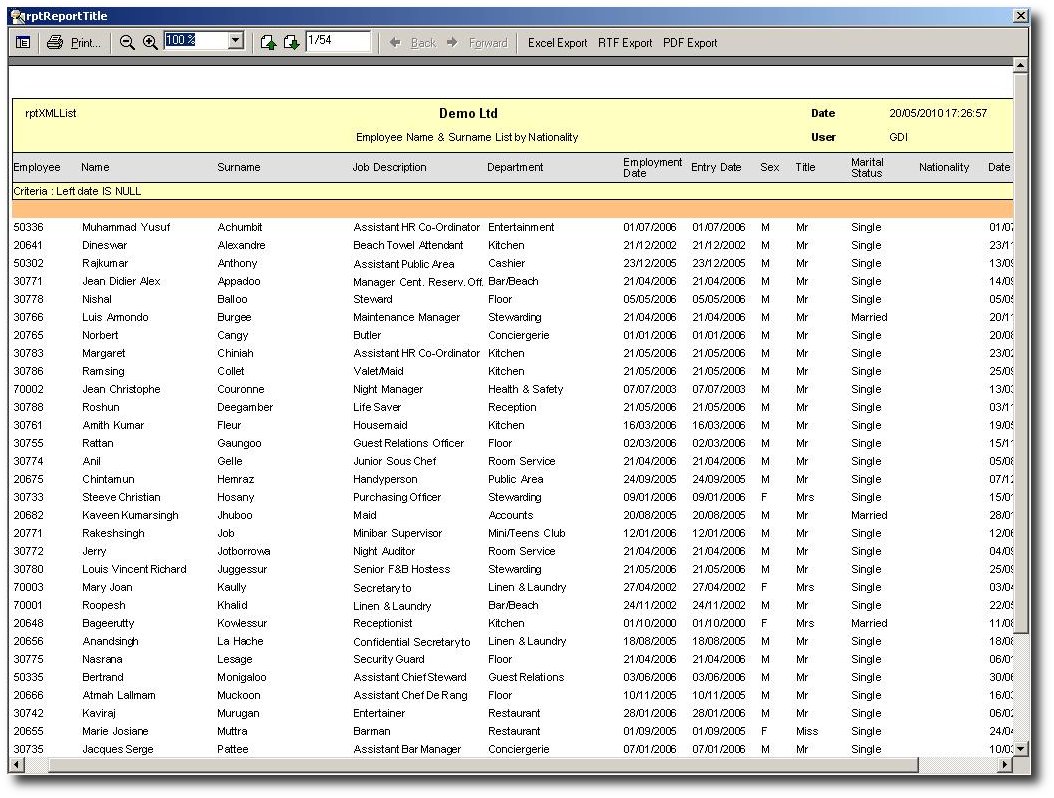
Task: Export report using RTF Export
Action: [625, 43]
